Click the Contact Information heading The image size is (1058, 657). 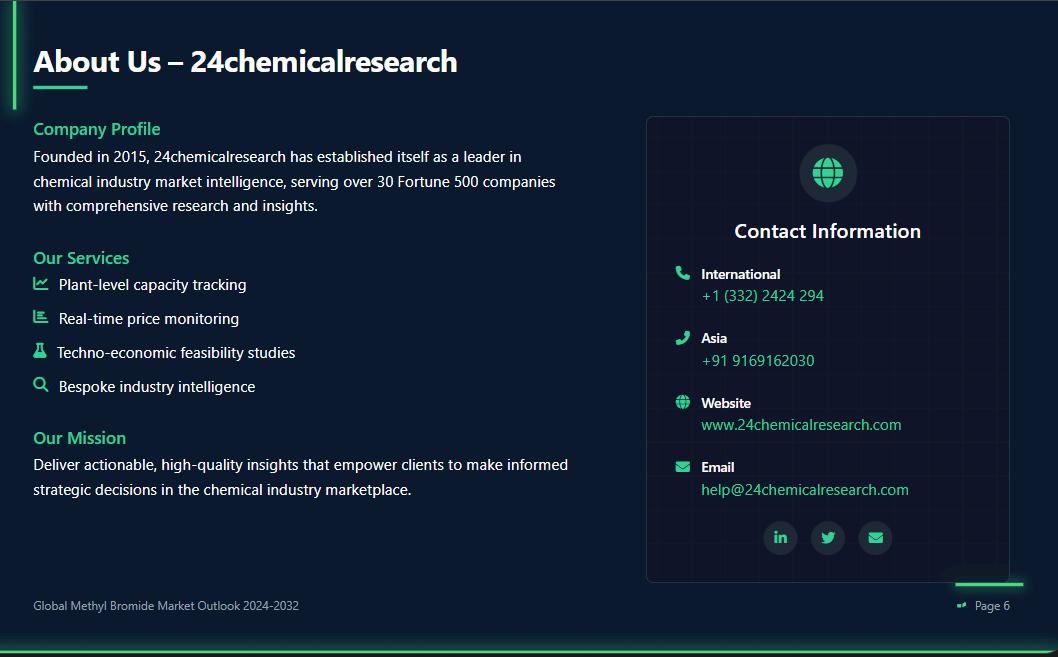828,231
